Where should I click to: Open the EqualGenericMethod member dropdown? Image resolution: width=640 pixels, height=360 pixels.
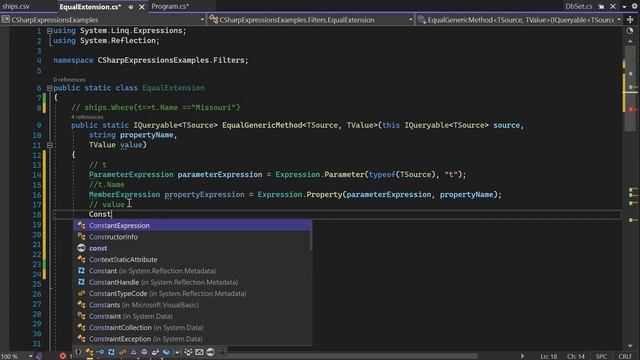[520, 20]
